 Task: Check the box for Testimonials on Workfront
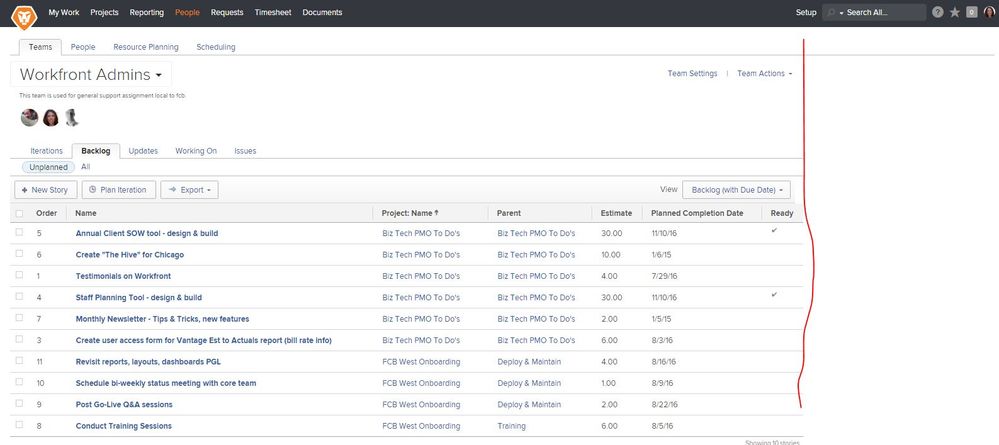click(19, 275)
